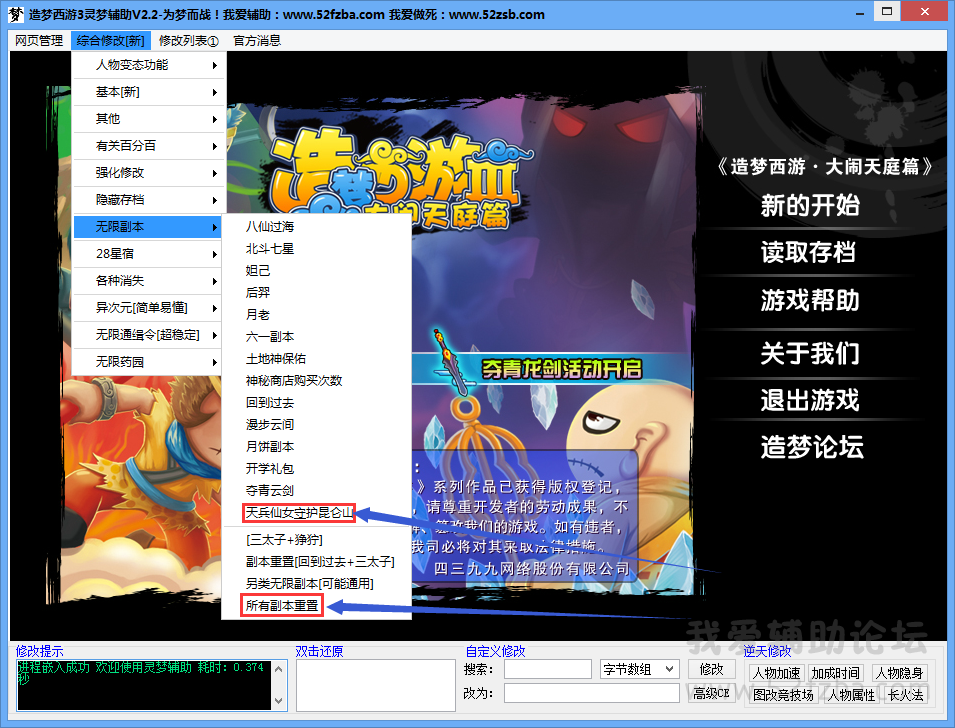Expand the 其他 submenu

point(149,119)
